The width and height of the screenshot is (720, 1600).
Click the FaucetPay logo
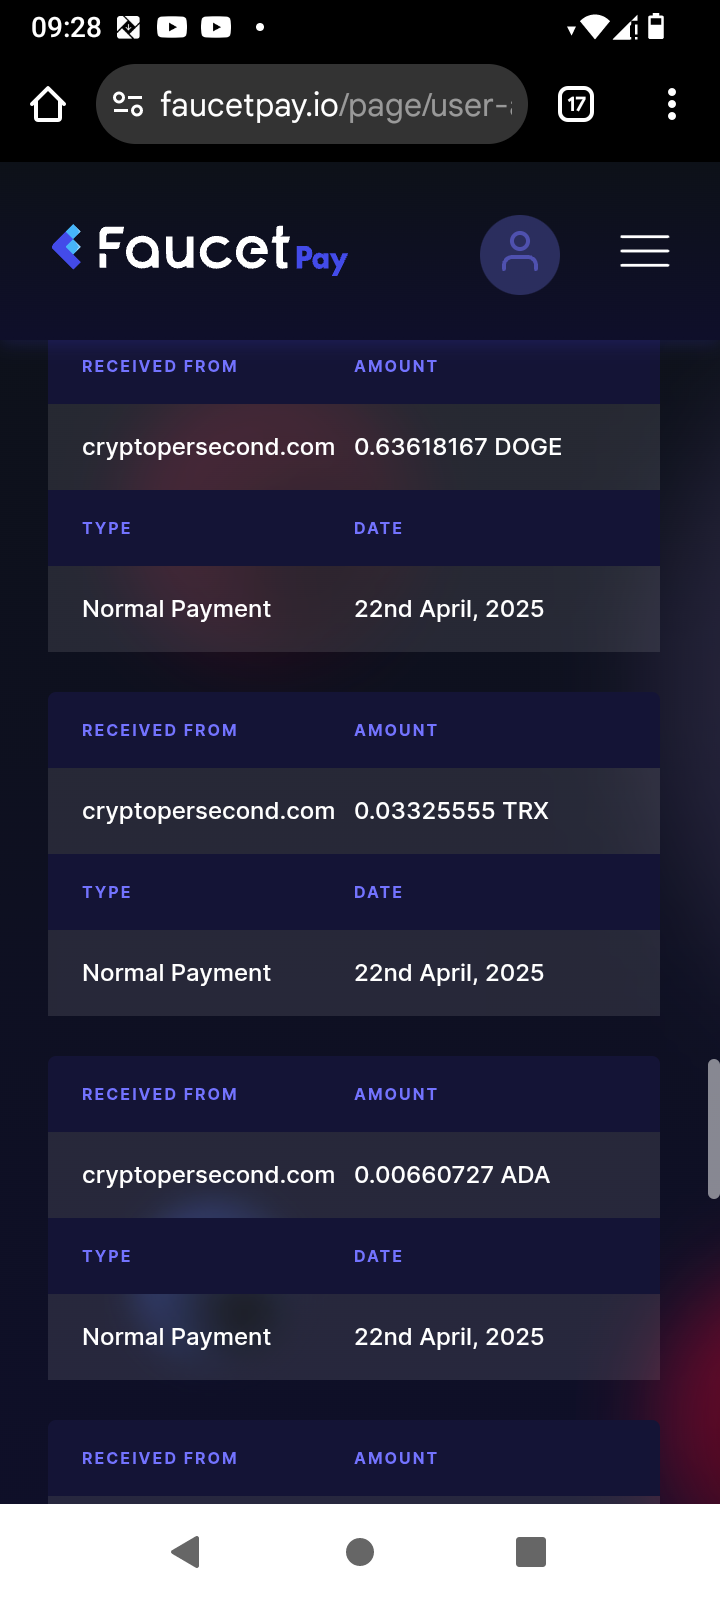coord(199,249)
